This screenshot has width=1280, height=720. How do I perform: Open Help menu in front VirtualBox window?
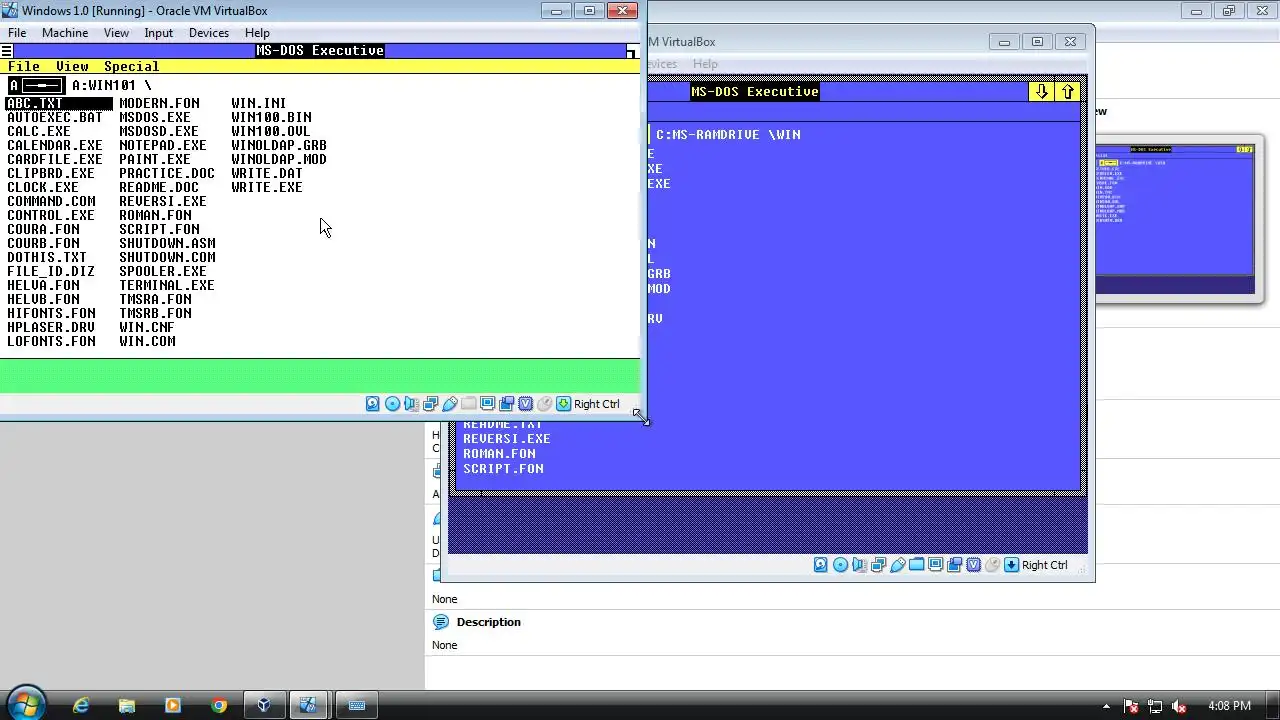[257, 33]
